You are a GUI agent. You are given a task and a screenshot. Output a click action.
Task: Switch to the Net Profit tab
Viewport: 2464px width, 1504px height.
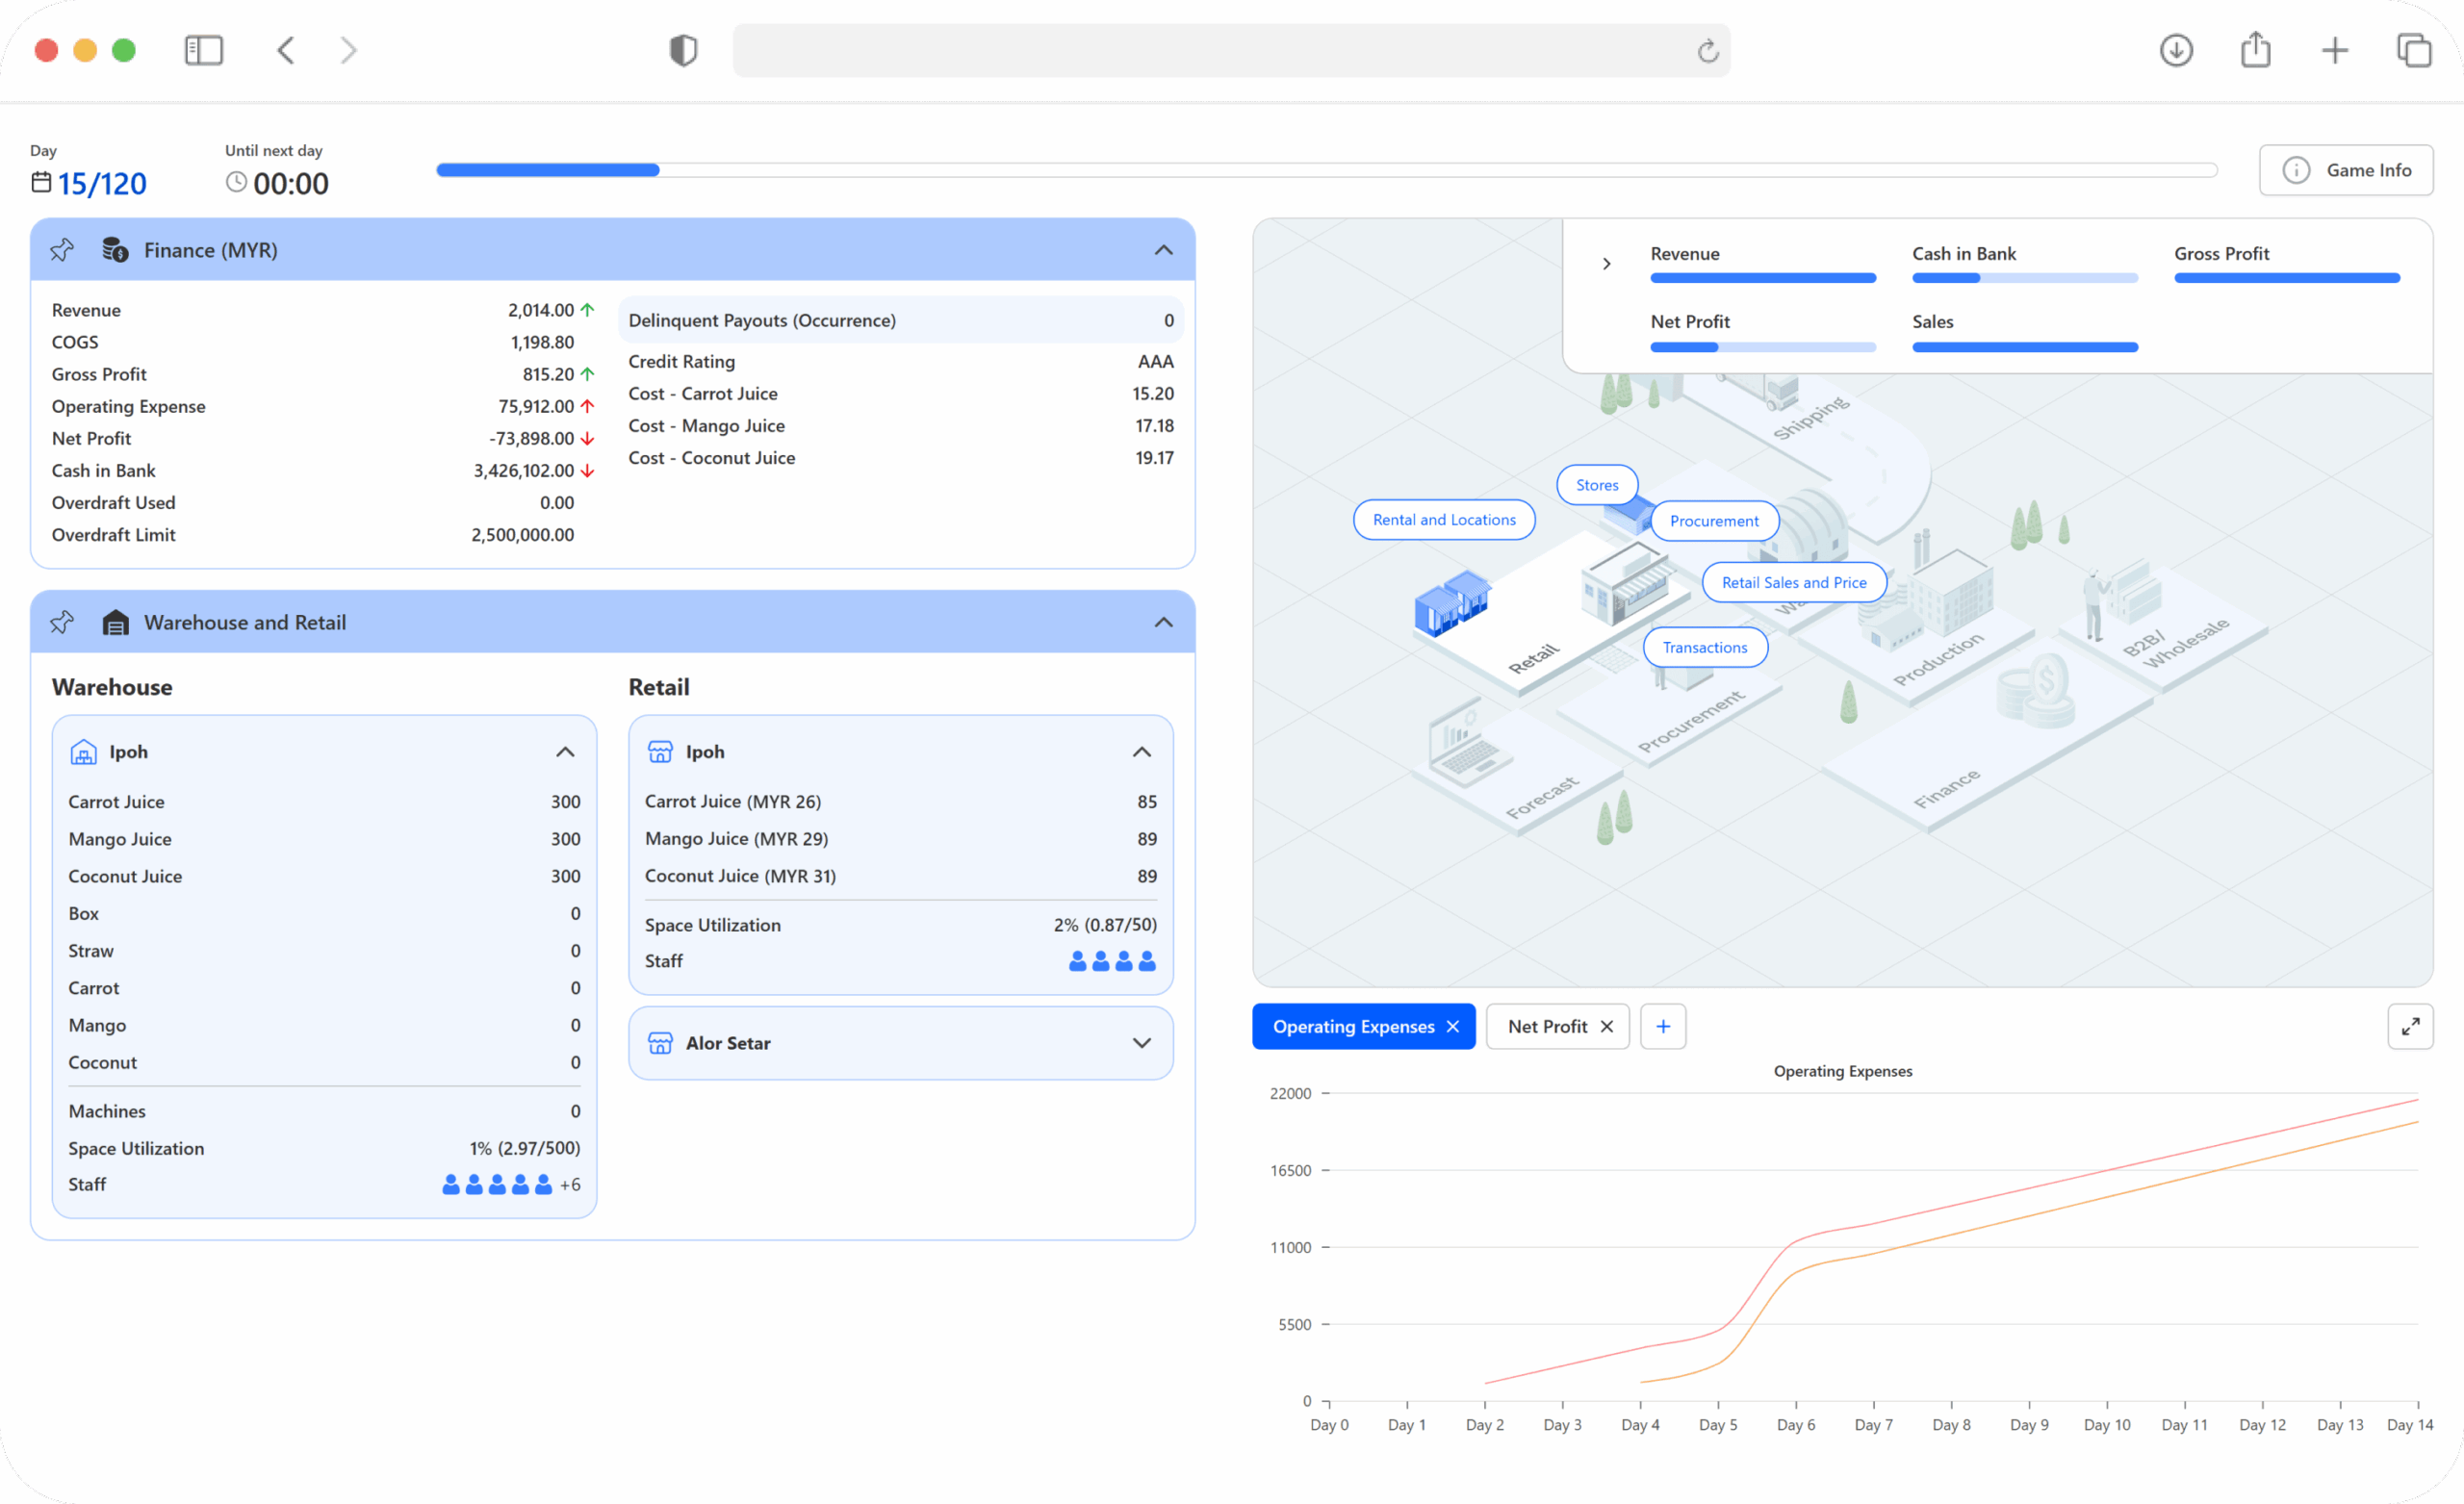tap(1546, 1027)
